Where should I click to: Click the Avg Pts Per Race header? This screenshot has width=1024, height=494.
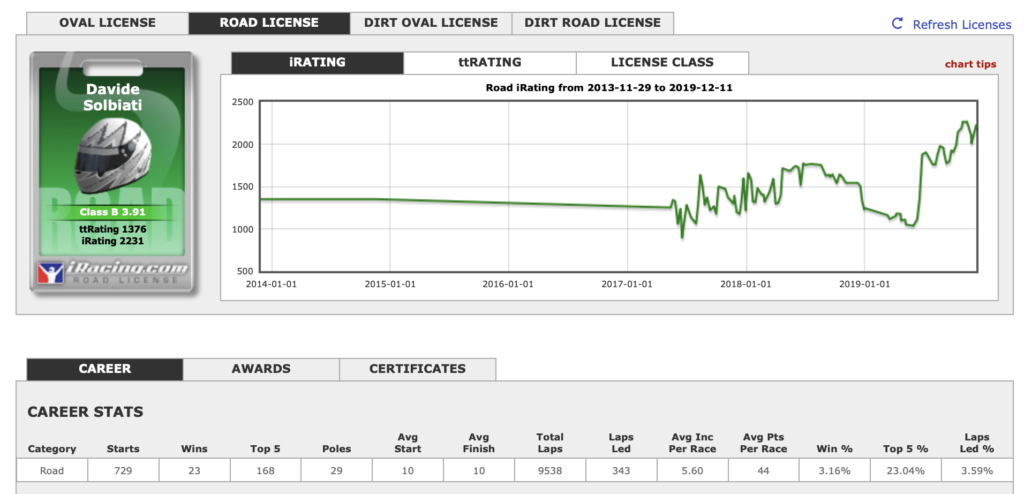click(764, 443)
